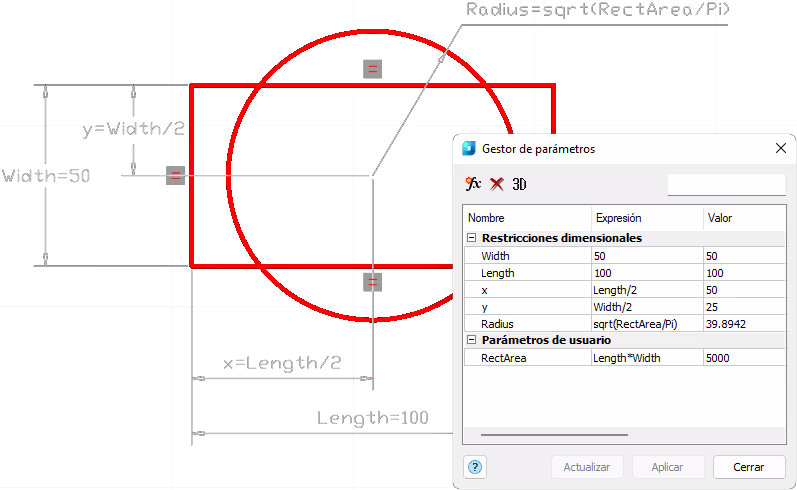Close the Gestor de parámetros dialog
This screenshot has width=797, height=490.
tap(781, 148)
